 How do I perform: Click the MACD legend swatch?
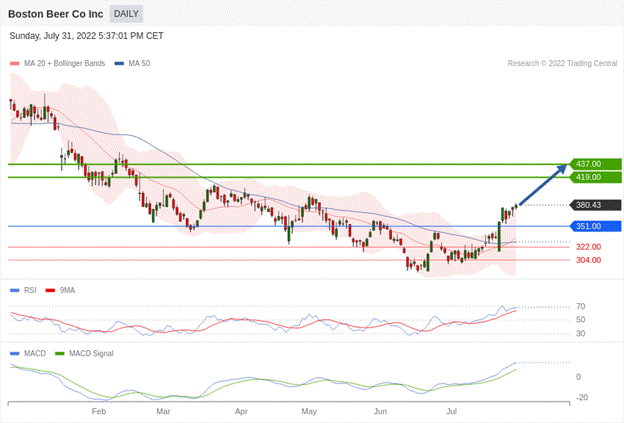15,353
